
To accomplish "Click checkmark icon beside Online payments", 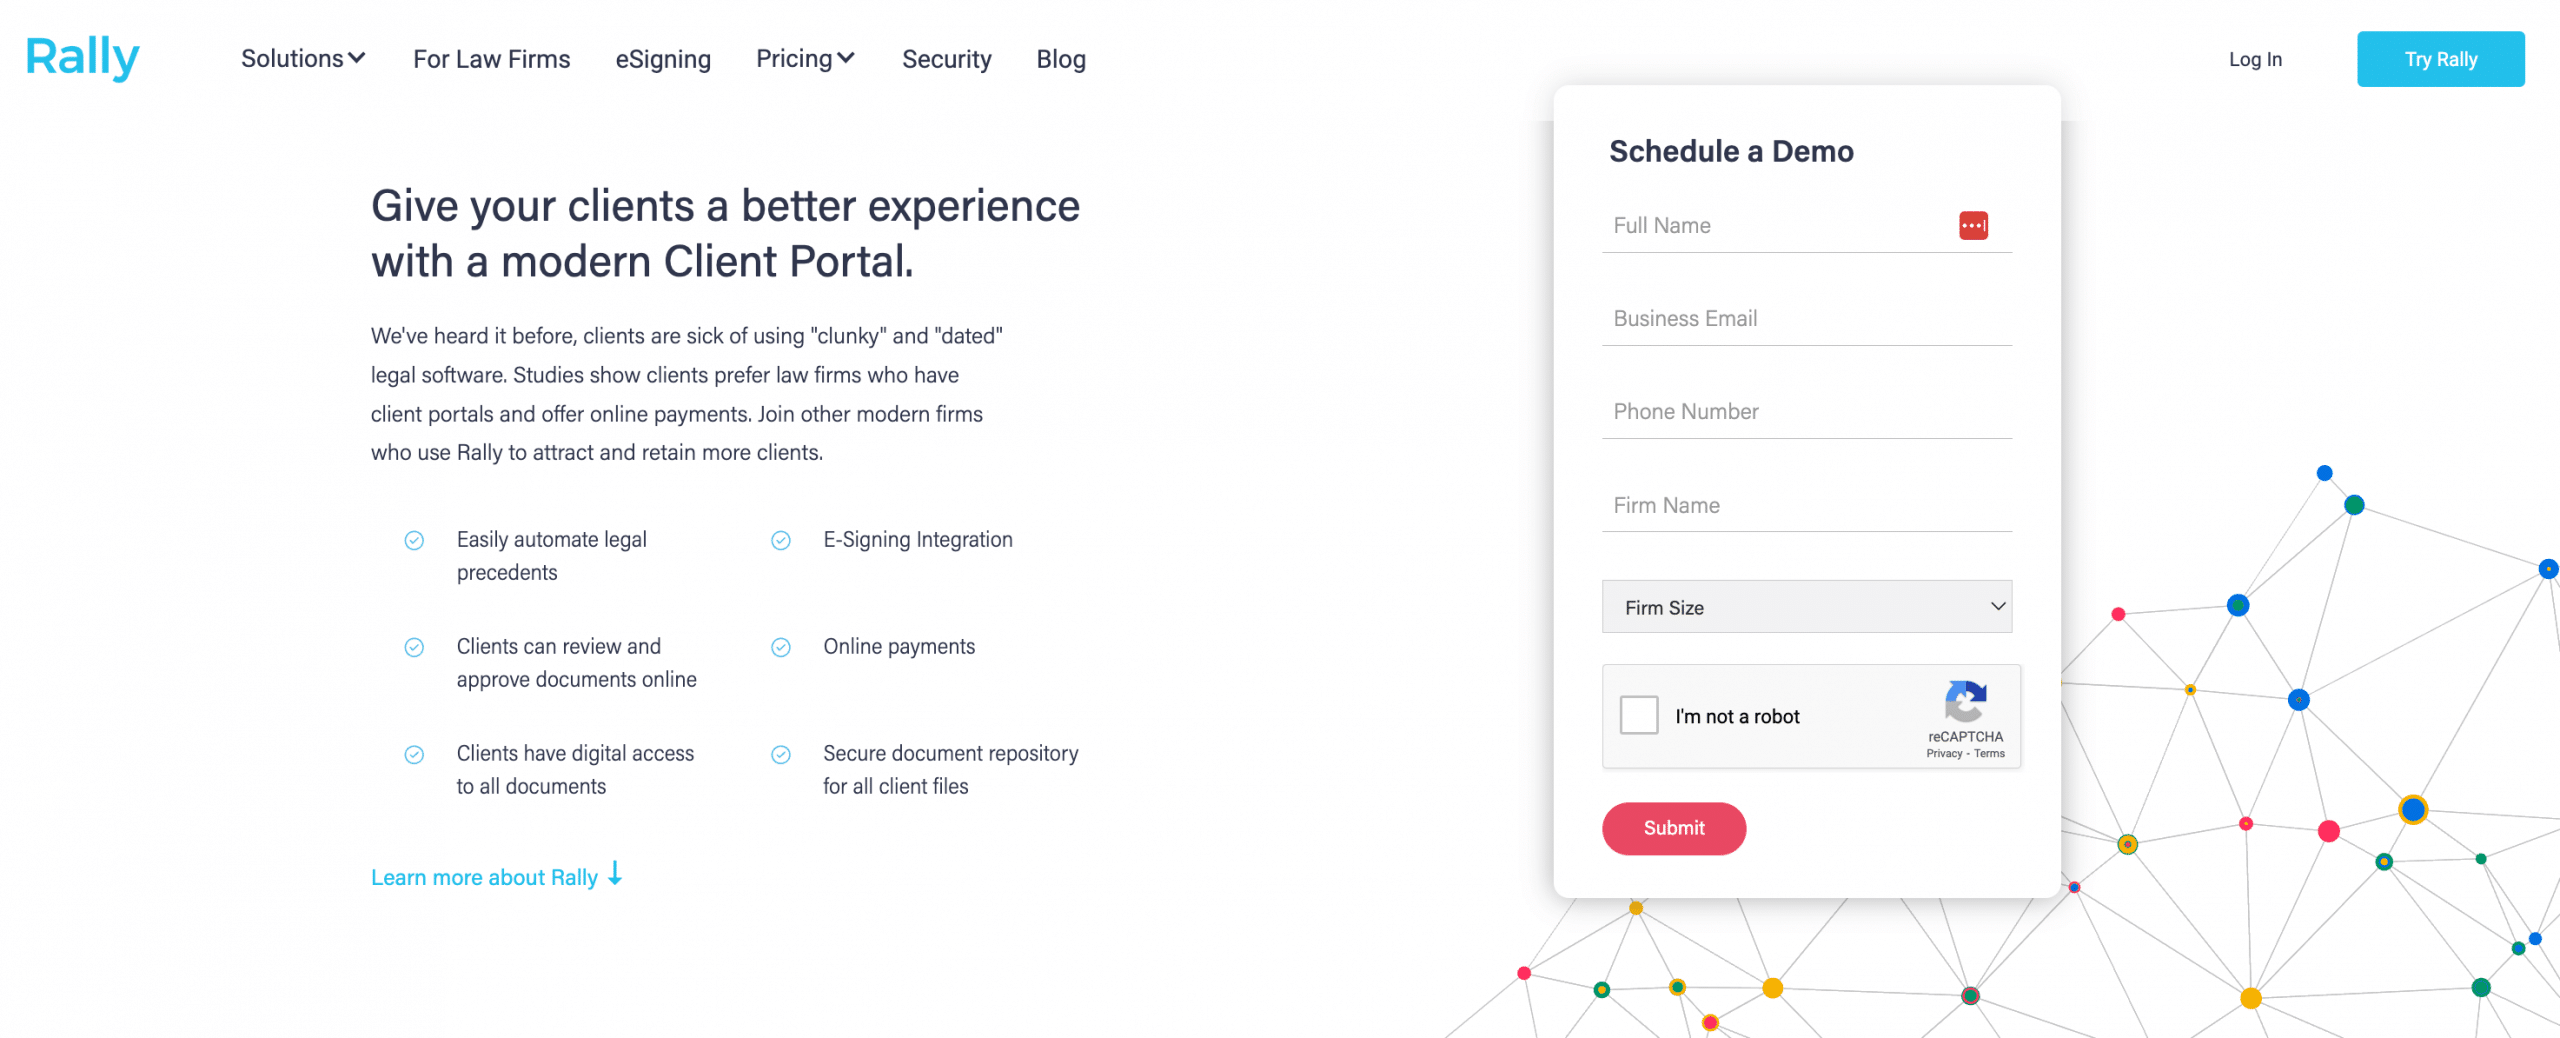I will tap(781, 648).
